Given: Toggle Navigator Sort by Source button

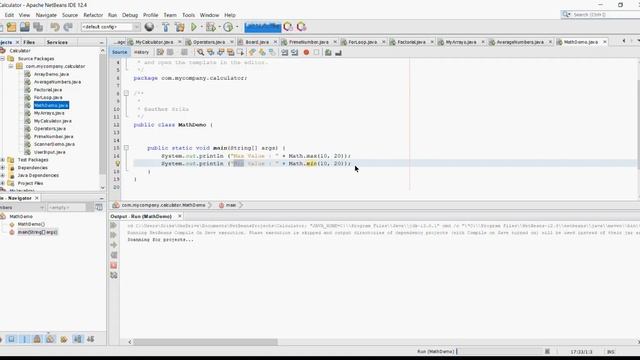Looking at the screenshot, I should tap(91, 339).
